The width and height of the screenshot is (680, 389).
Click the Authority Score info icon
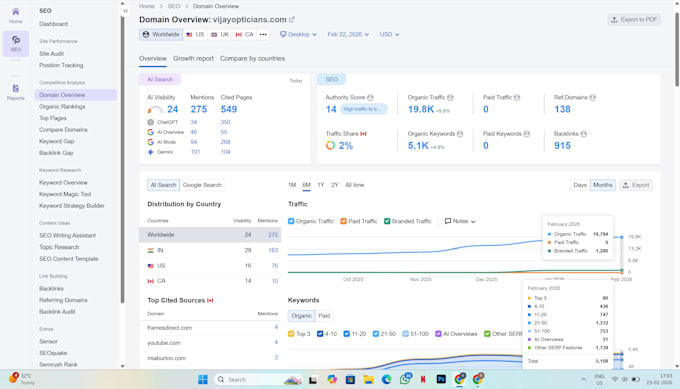click(370, 98)
